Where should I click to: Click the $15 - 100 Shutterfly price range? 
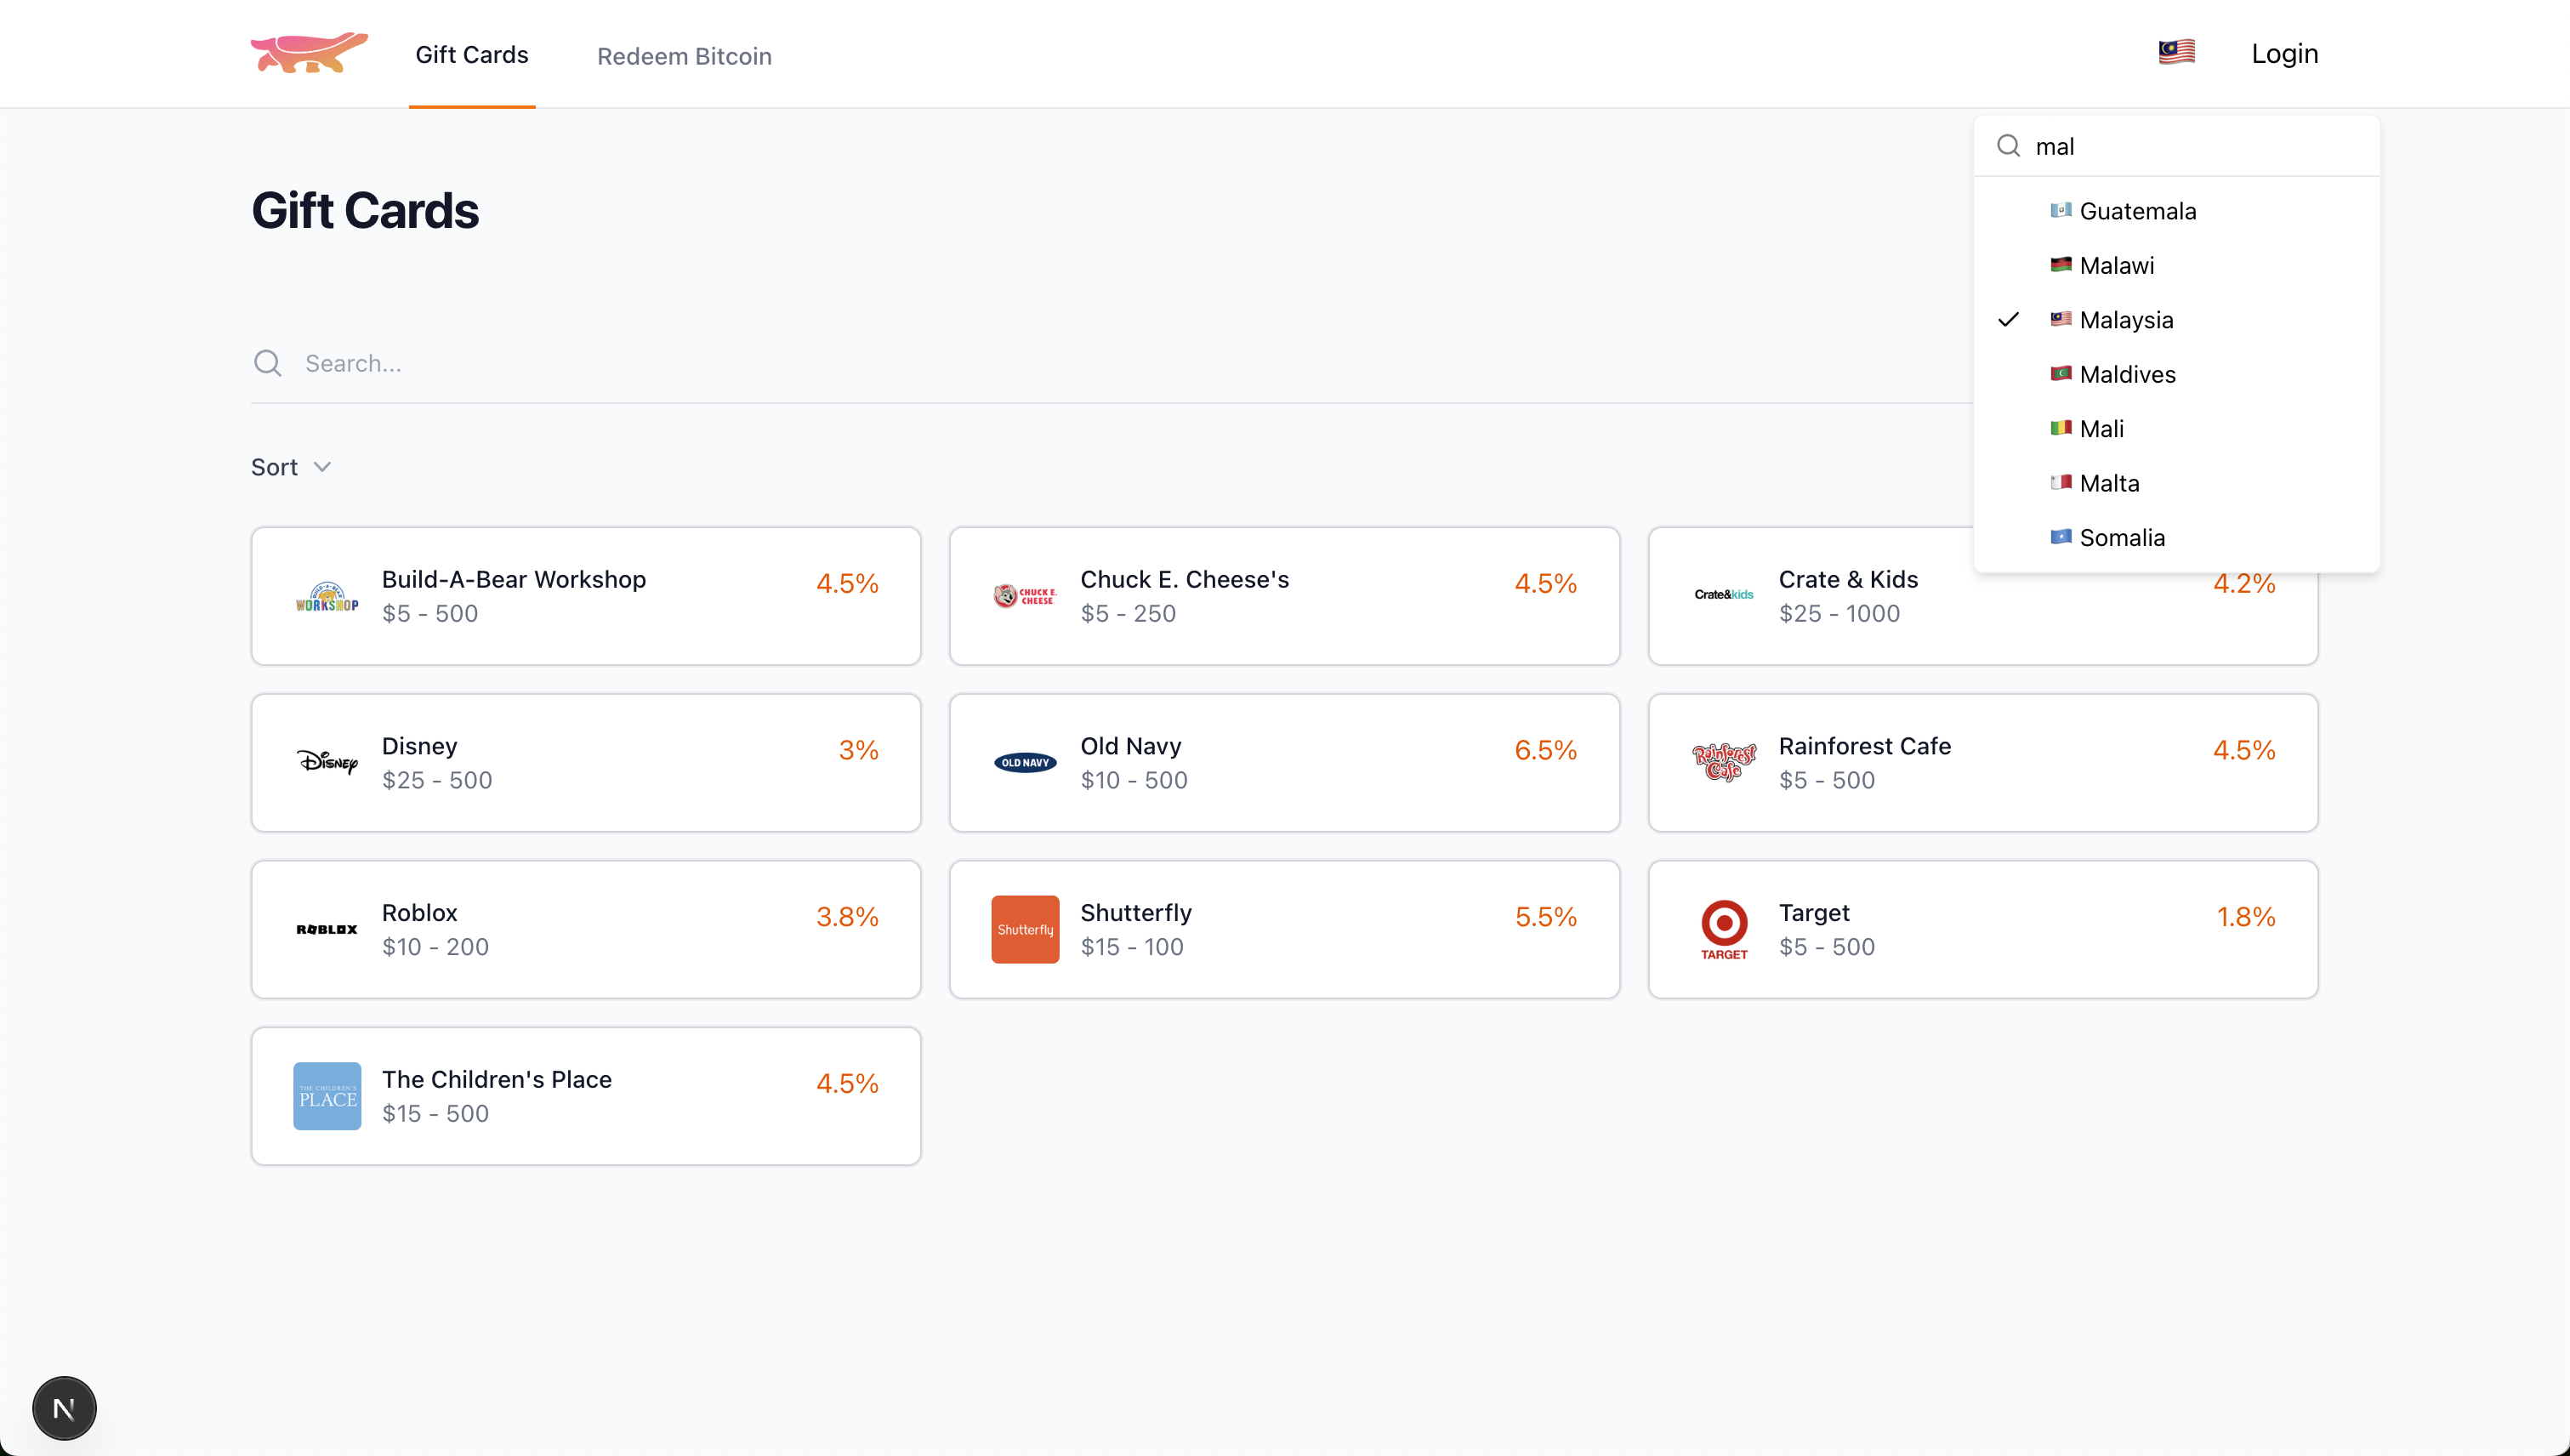point(1132,947)
